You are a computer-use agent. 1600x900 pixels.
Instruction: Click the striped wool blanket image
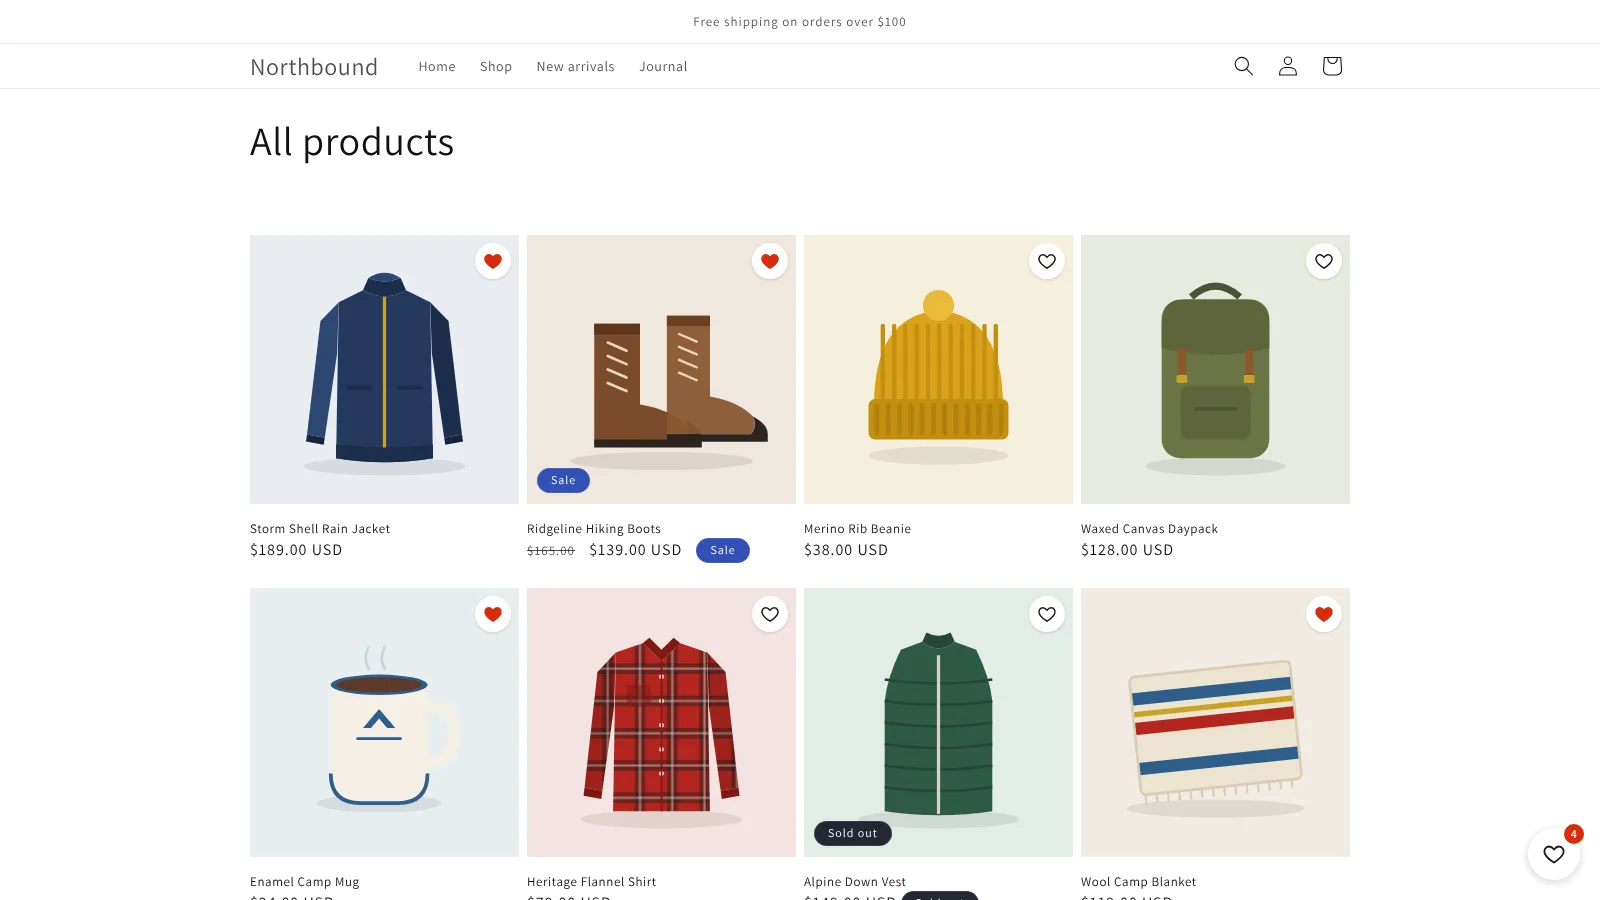point(1215,722)
